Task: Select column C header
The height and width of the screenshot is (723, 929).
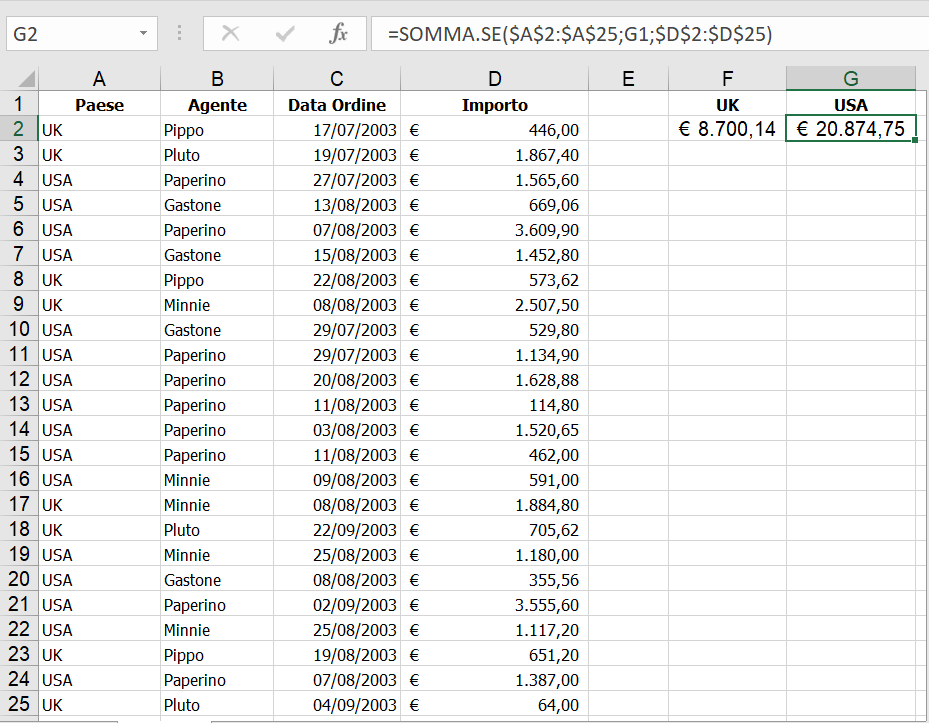Action: (337, 78)
